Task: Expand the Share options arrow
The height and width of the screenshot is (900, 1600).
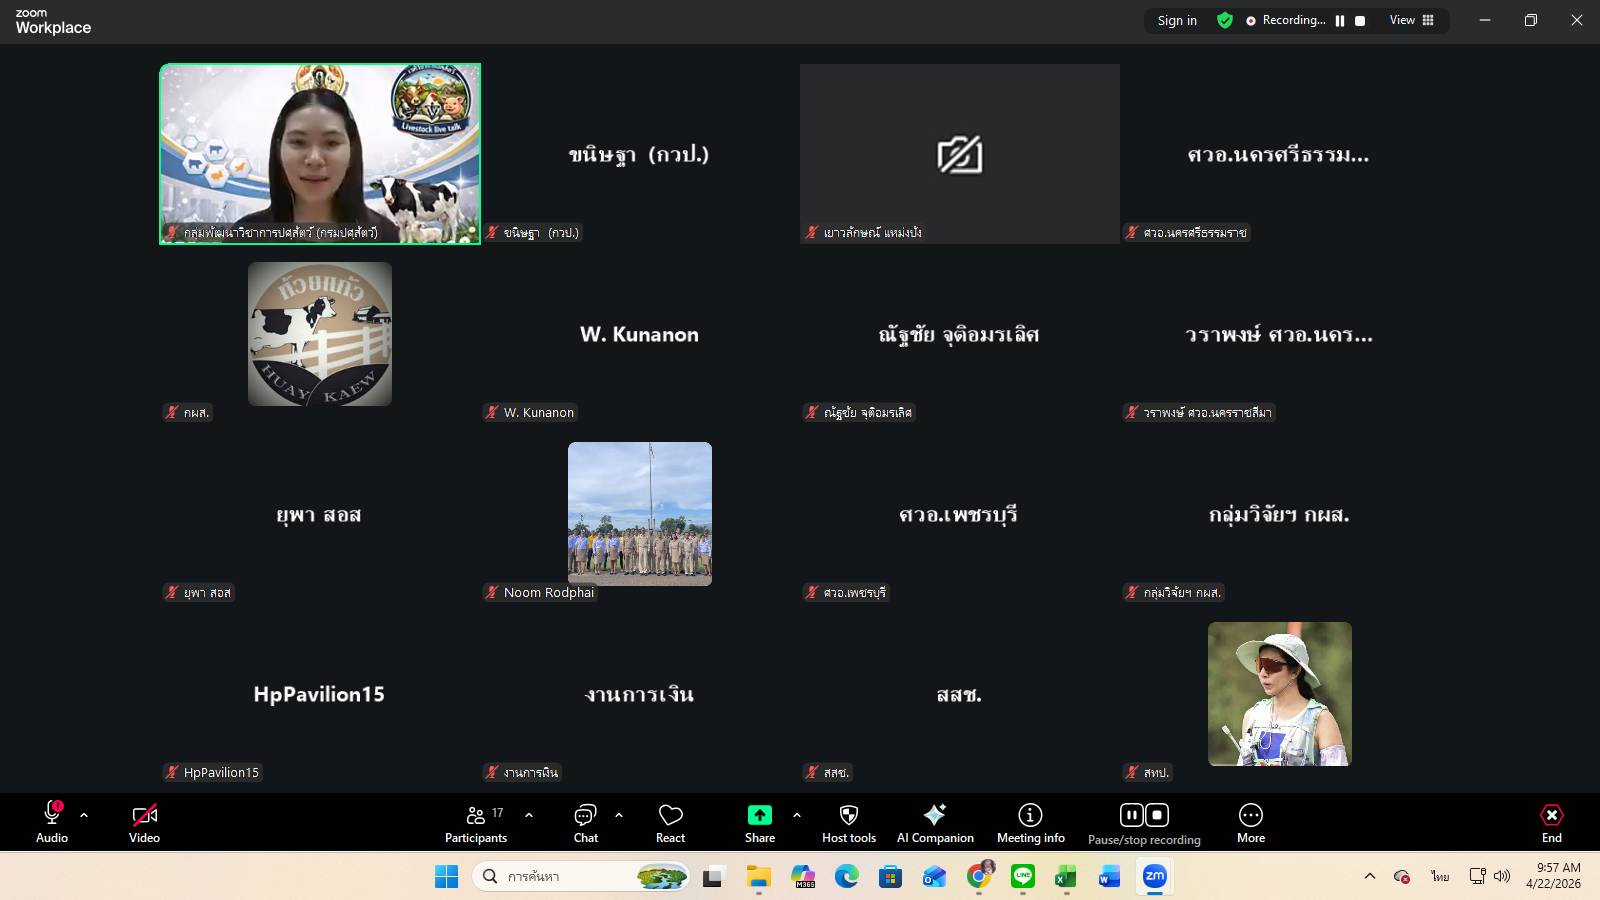Action: (797, 815)
